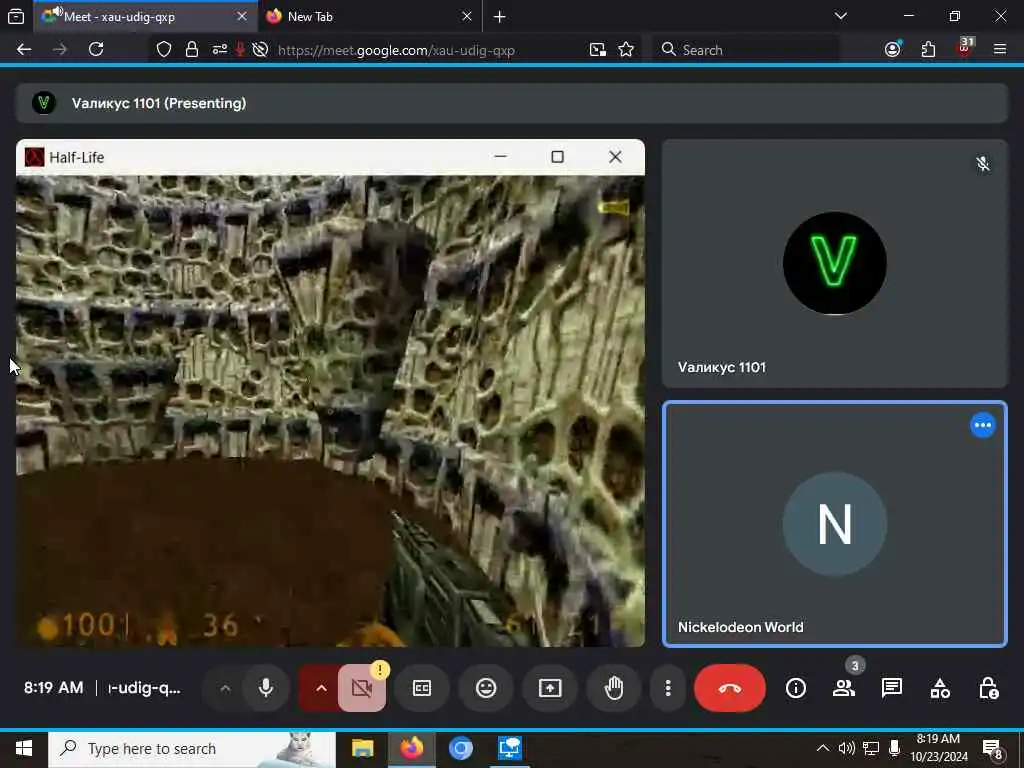Open network tray icon
Image resolution: width=1024 pixels, height=768 pixels.
pos(871,748)
